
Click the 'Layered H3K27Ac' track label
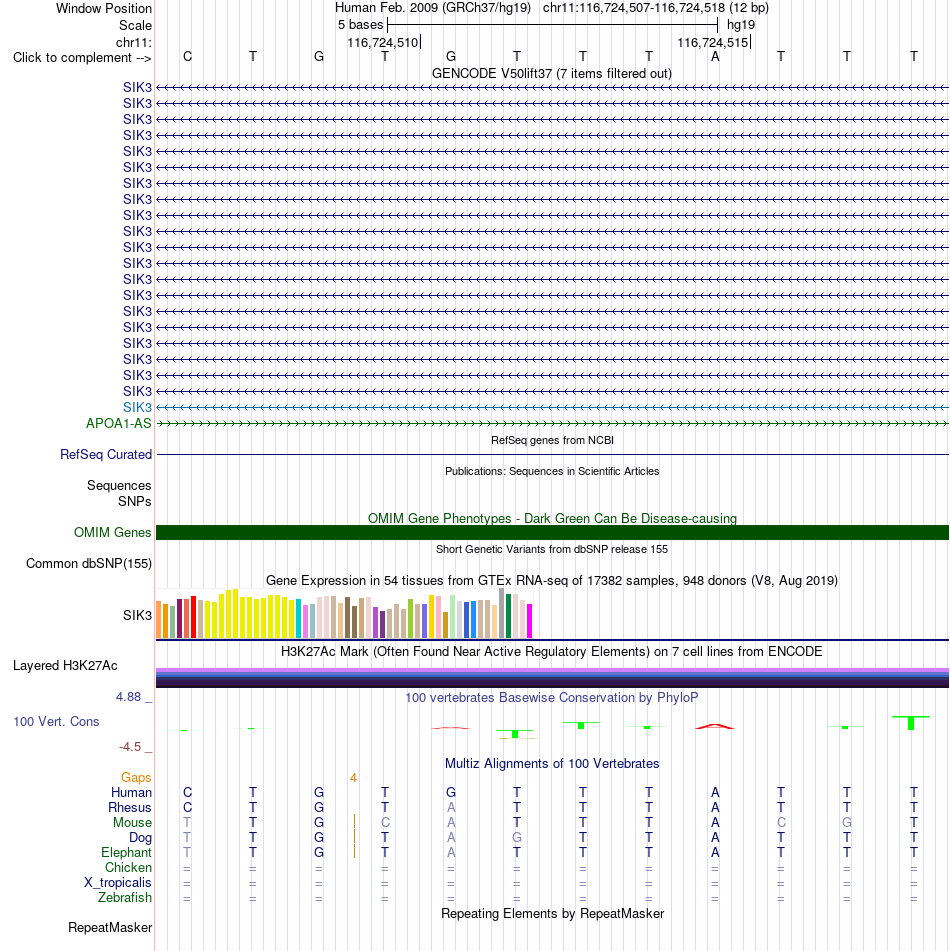point(65,665)
